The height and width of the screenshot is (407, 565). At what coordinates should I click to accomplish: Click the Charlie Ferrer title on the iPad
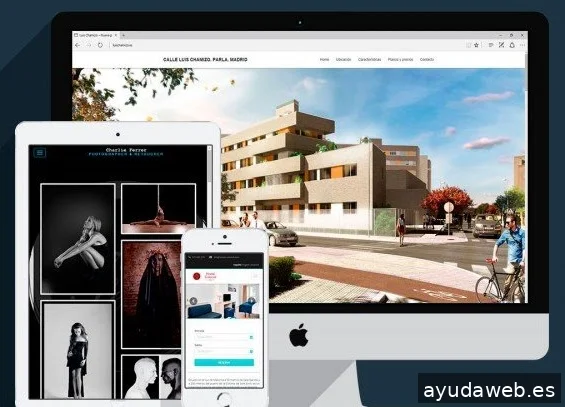(x=126, y=150)
